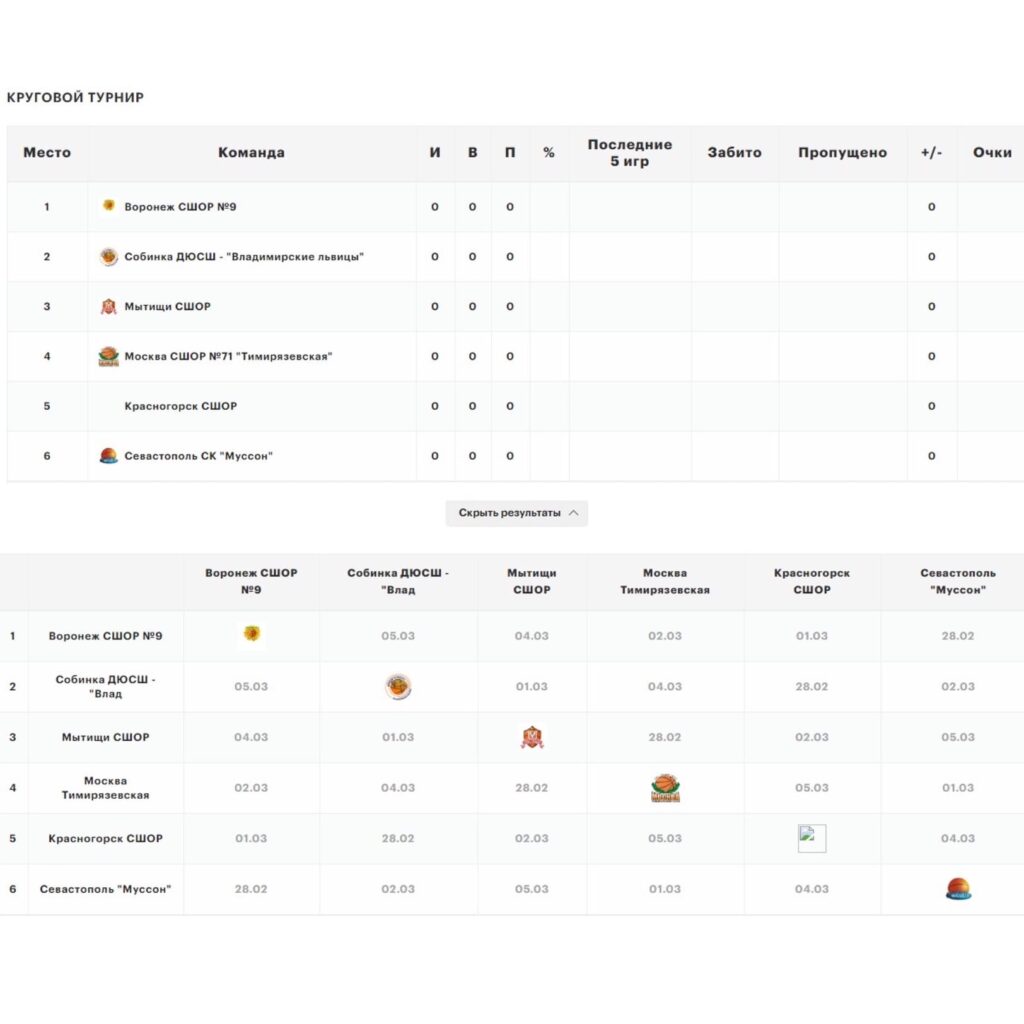Image resolution: width=1024 pixels, height=1024 pixels.
Task: Click the Команда column header
Action: pyautogui.click(x=251, y=153)
